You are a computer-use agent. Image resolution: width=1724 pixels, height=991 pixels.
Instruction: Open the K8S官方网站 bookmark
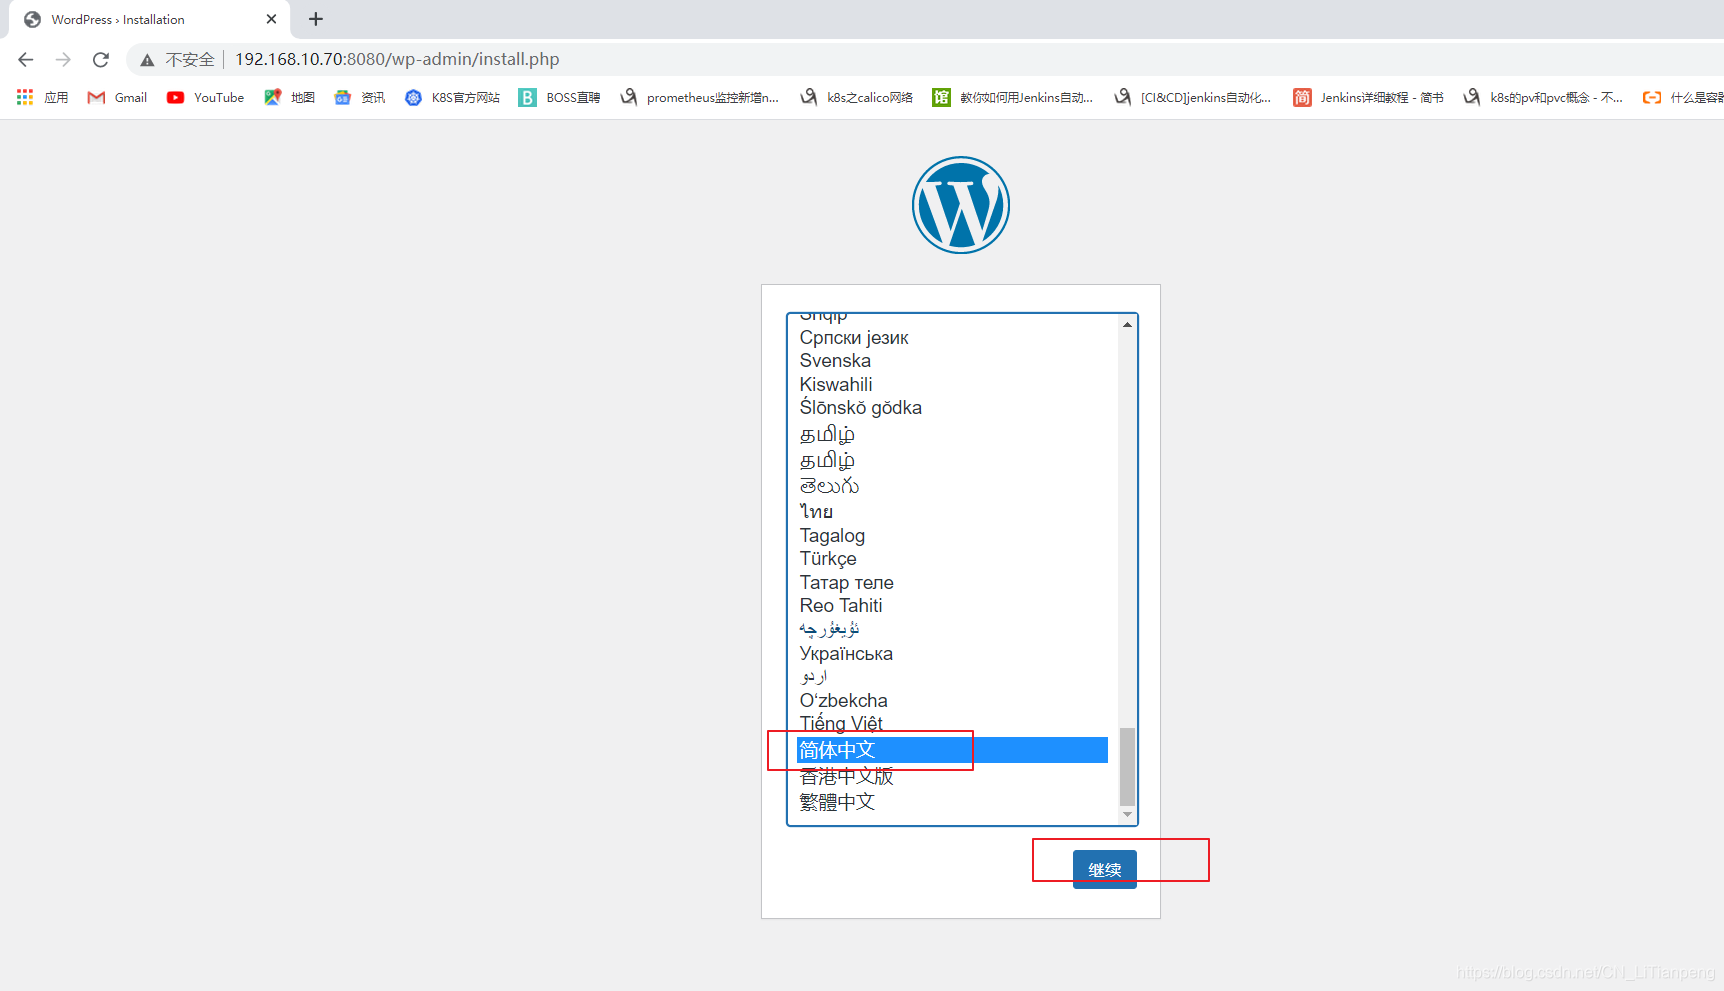pyautogui.click(x=453, y=97)
